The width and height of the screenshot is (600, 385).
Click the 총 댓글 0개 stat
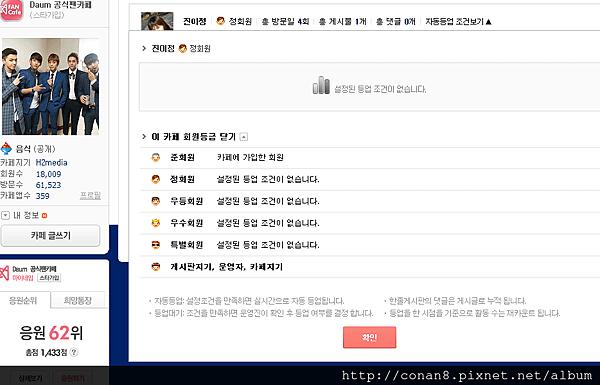pyautogui.click(x=396, y=22)
